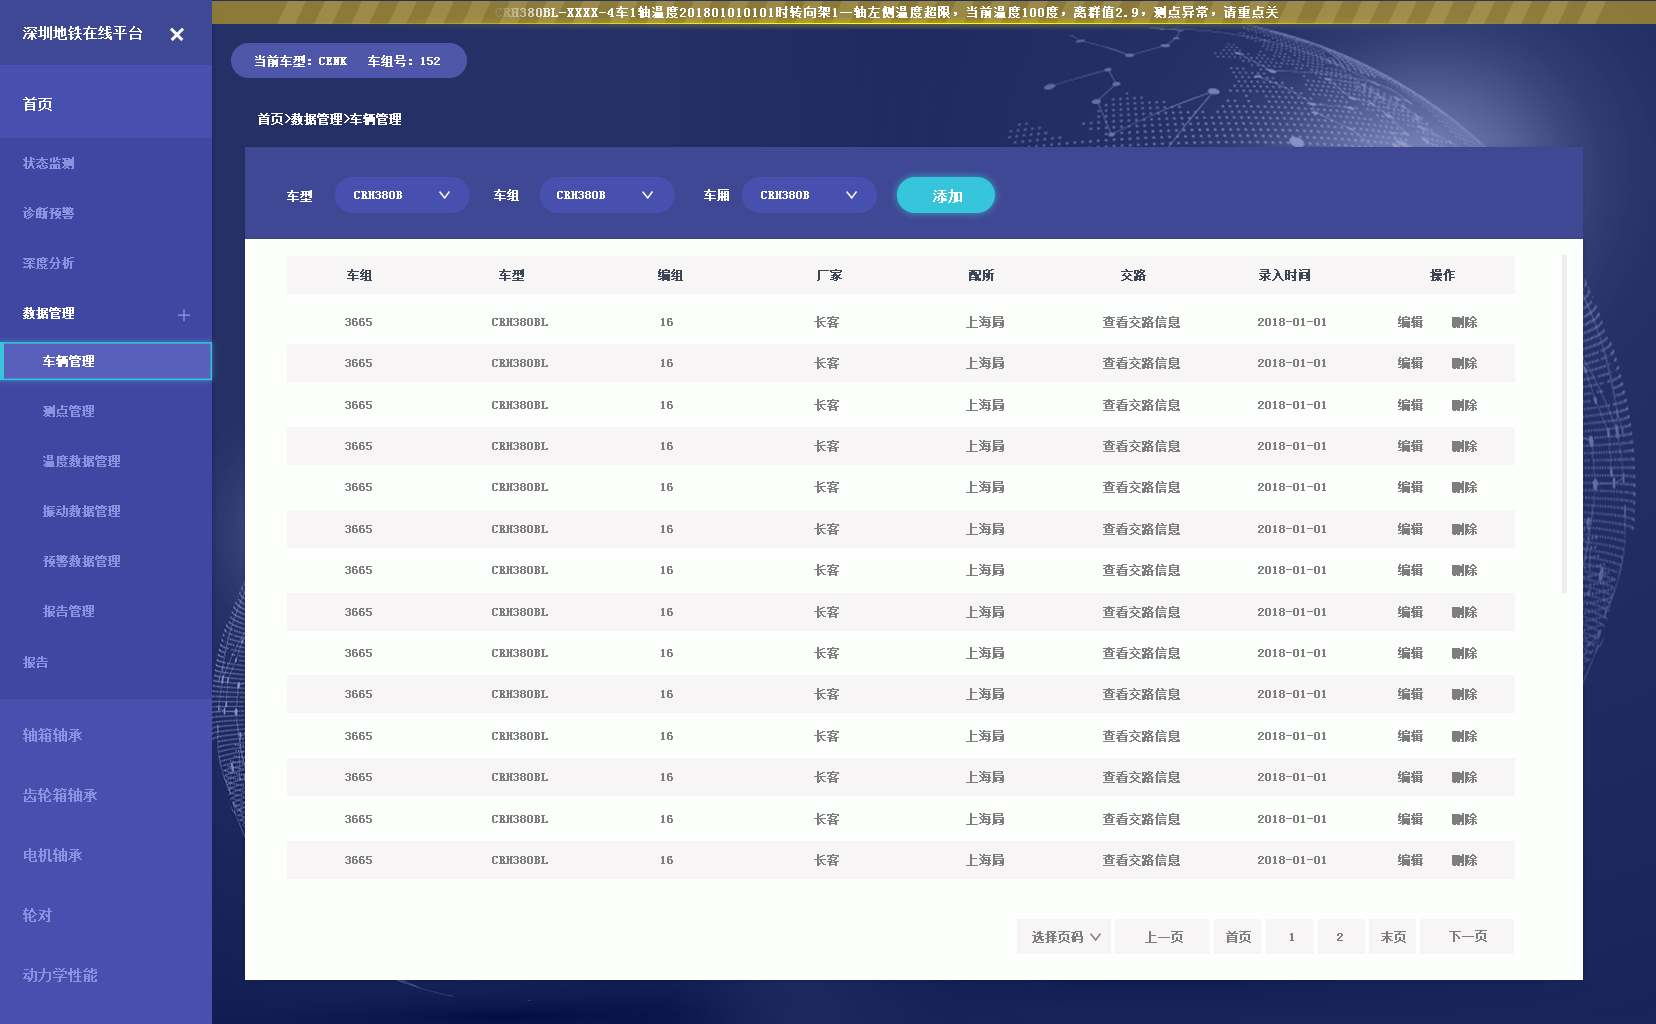Open 动力学性能 in the sidebar
The height and width of the screenshot is (1024, 1656).
click(60, 975)
